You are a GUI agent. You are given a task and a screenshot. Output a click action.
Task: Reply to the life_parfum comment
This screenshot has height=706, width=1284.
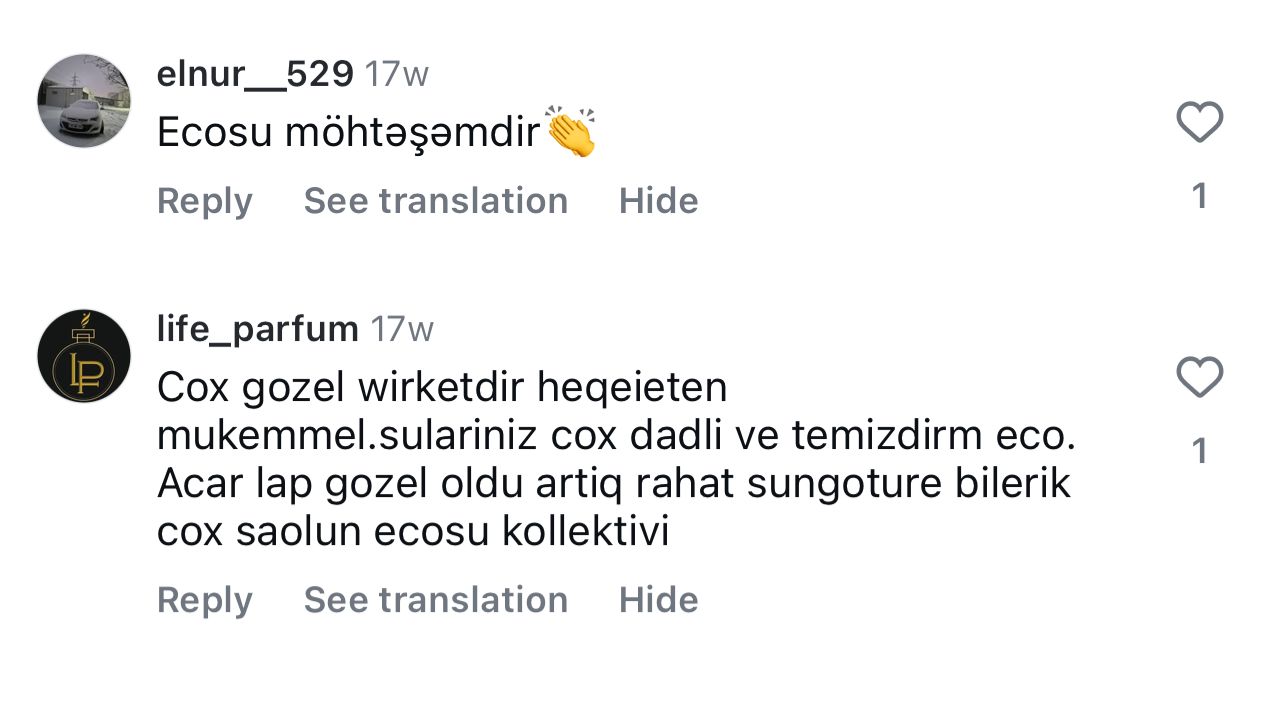204,600
